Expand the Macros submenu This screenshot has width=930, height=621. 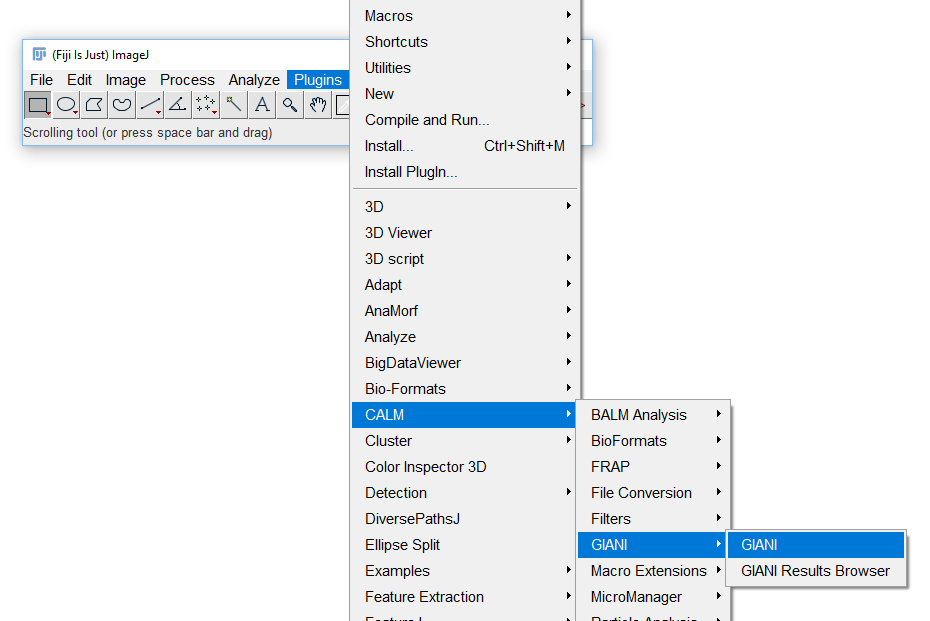pos(464,16)
